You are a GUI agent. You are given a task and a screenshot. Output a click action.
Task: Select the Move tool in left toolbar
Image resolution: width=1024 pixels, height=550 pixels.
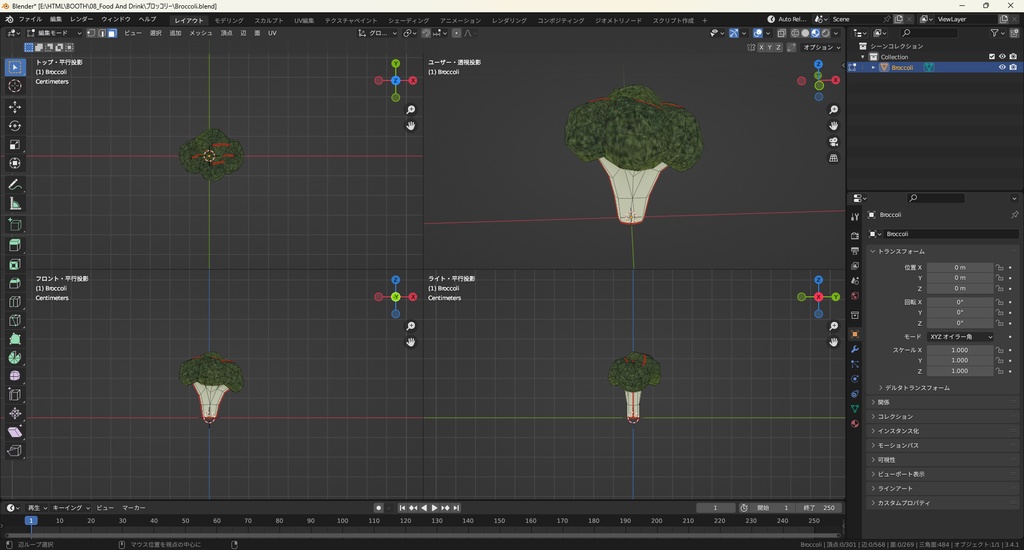(15, 107)
